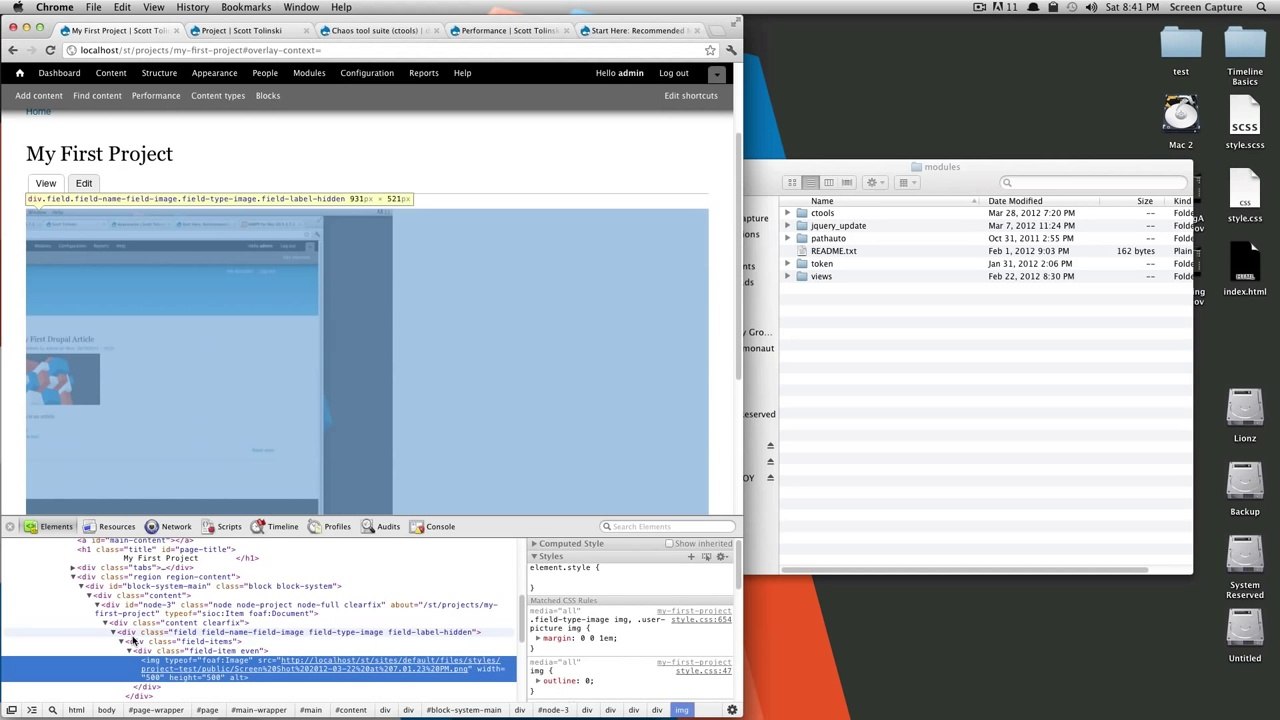Open the Network panel in DevTools
Image resolution: width=1280 pixels, height=720 pixels.
(167, 526)
